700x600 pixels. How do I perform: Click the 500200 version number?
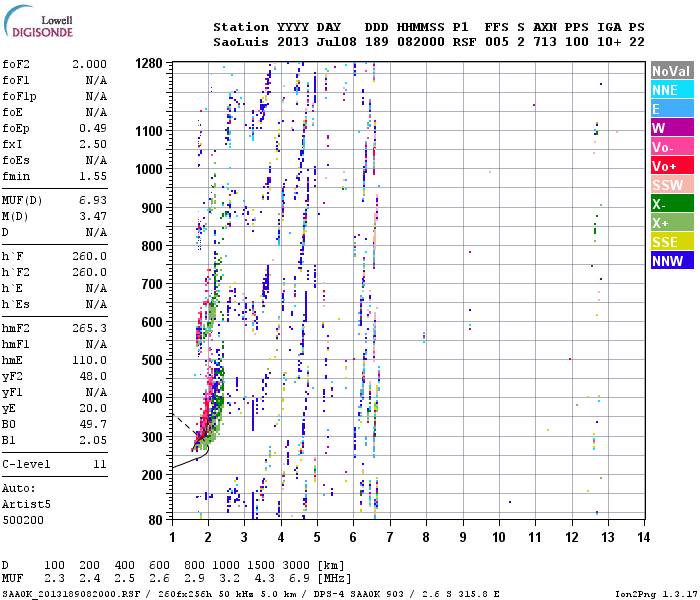coord(23,520)
